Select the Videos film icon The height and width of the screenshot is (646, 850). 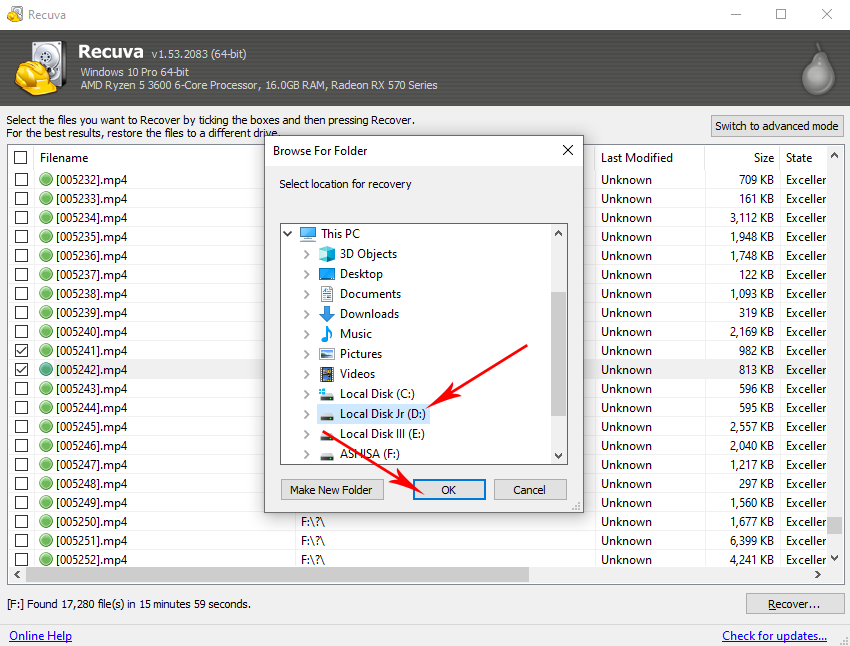point(327,374)
